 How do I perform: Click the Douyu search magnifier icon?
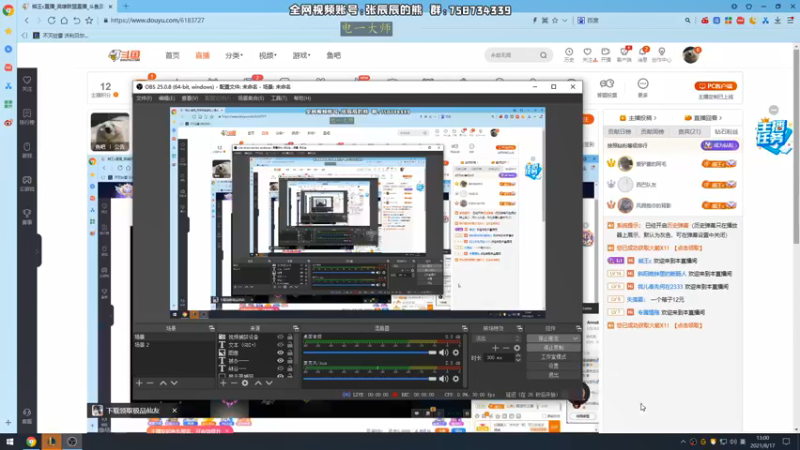pos(543,55)
